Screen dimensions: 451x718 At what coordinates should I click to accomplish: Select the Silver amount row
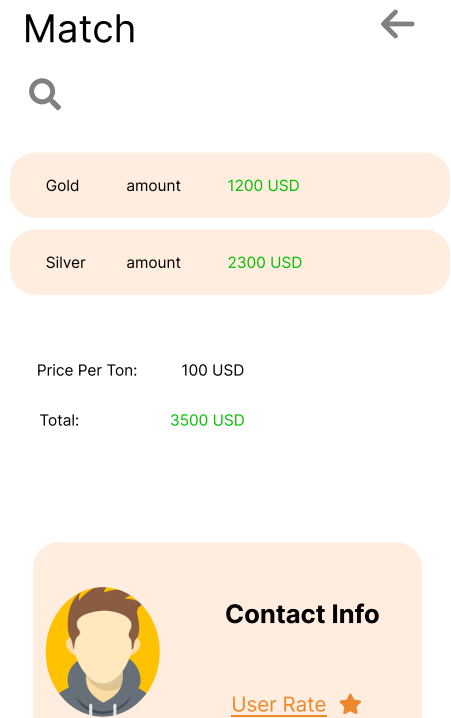coord(230,262)
